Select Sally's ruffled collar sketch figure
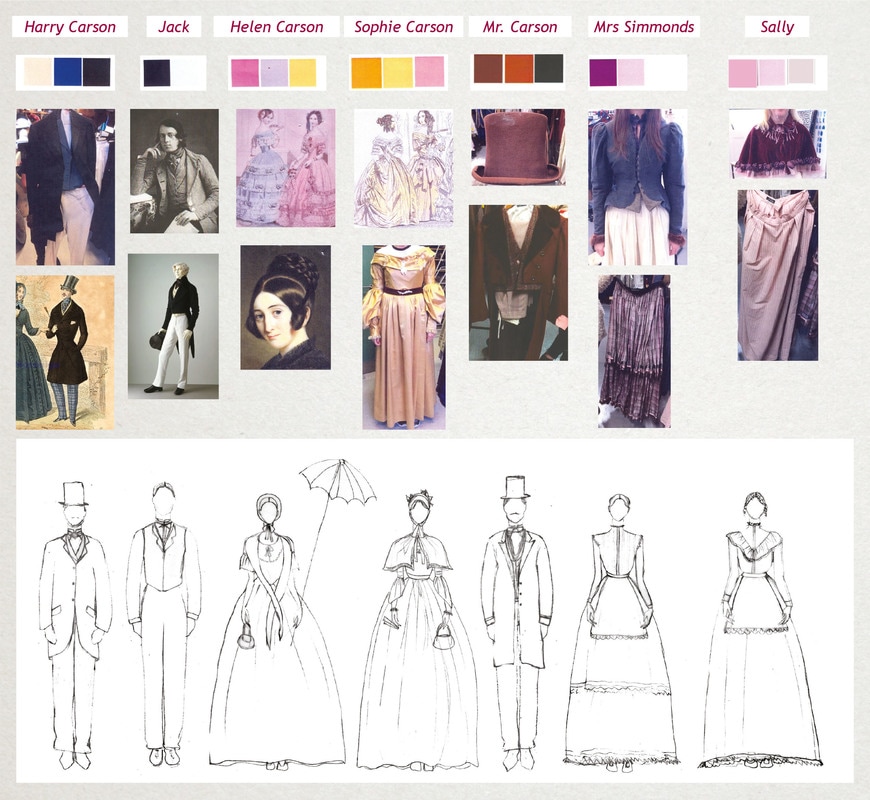The width and height of the screenshot is (870, 800). pos(759,630)
